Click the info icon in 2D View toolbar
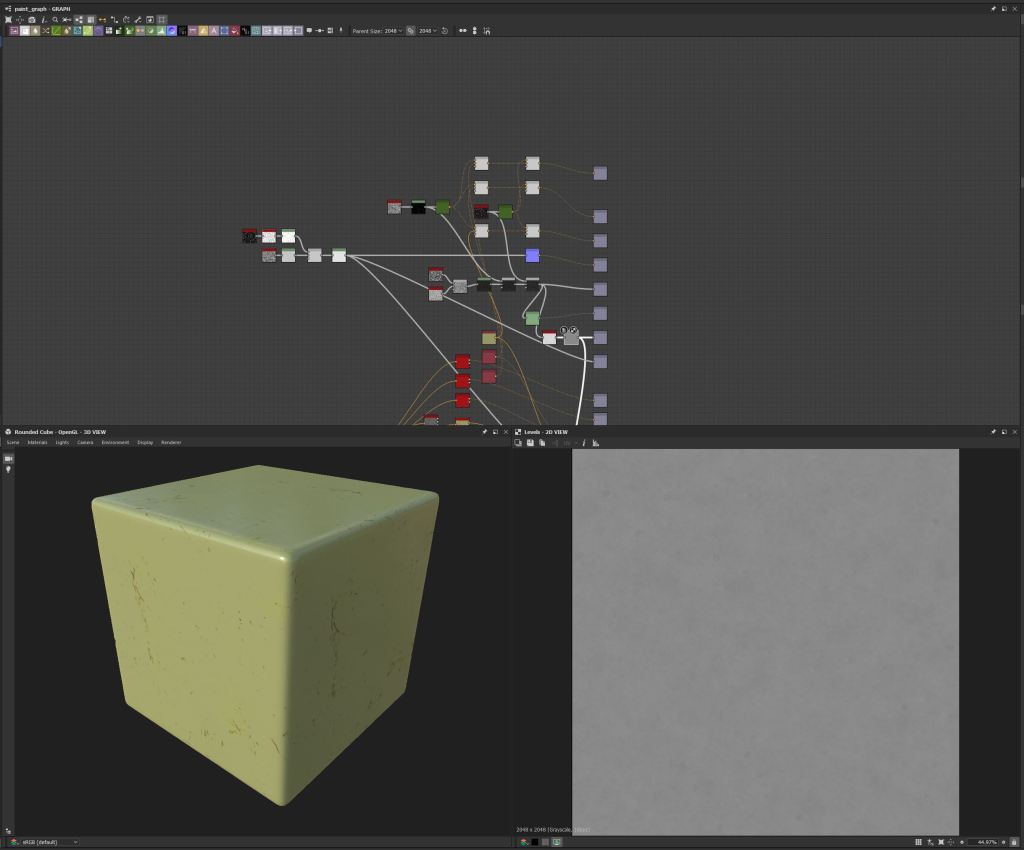Screen dimensions: 1024x850 click(x=584, y=443)
